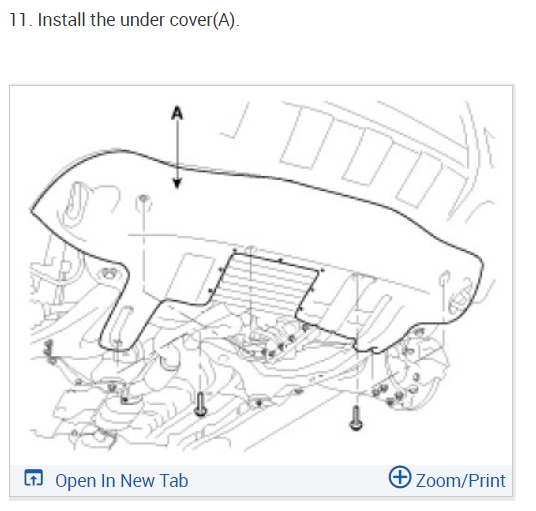
Task: Click the fastener circle left of cover tab
Action: [109, 274]
